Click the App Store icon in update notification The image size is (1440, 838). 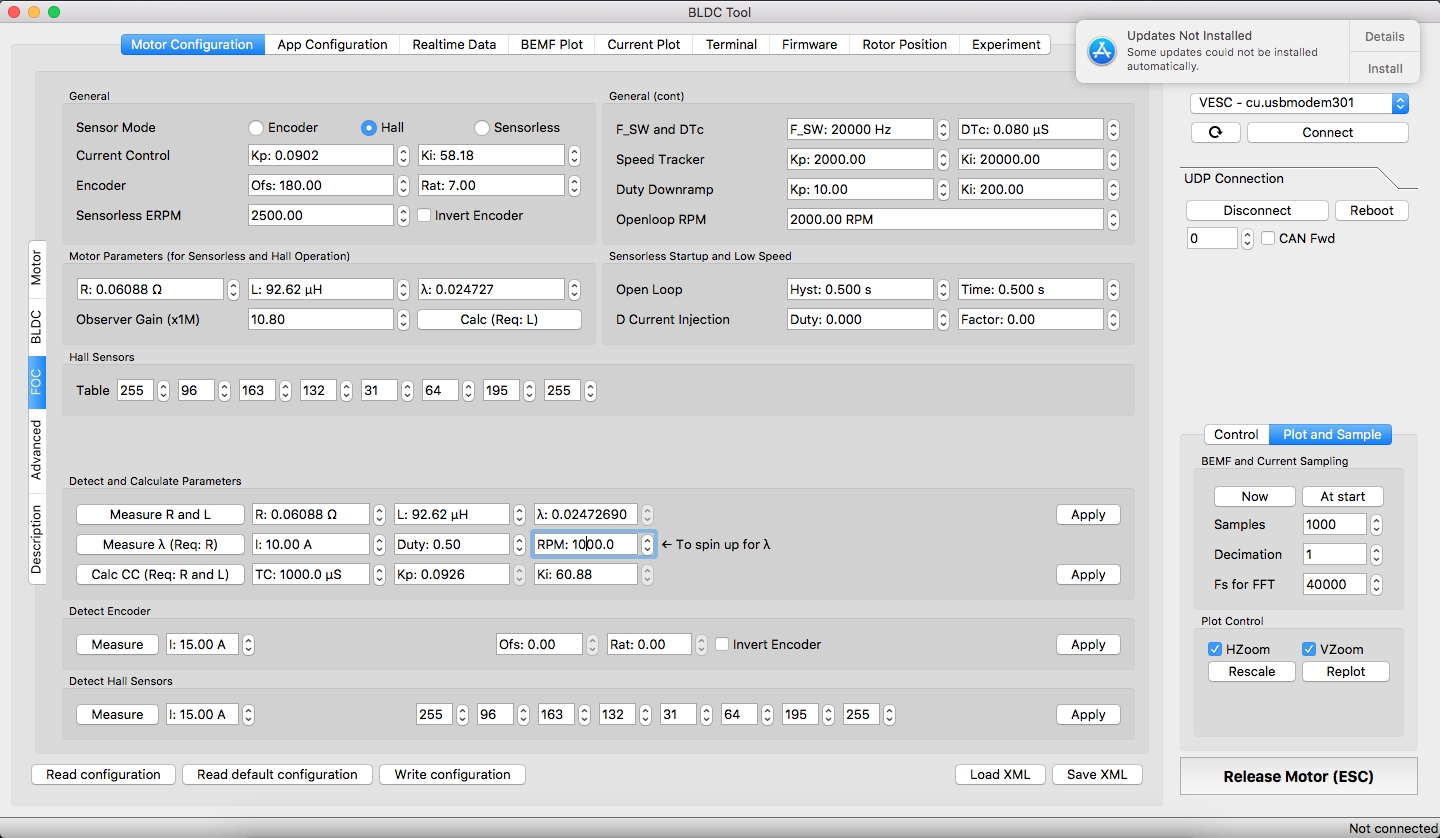(x=1102, y=51)
